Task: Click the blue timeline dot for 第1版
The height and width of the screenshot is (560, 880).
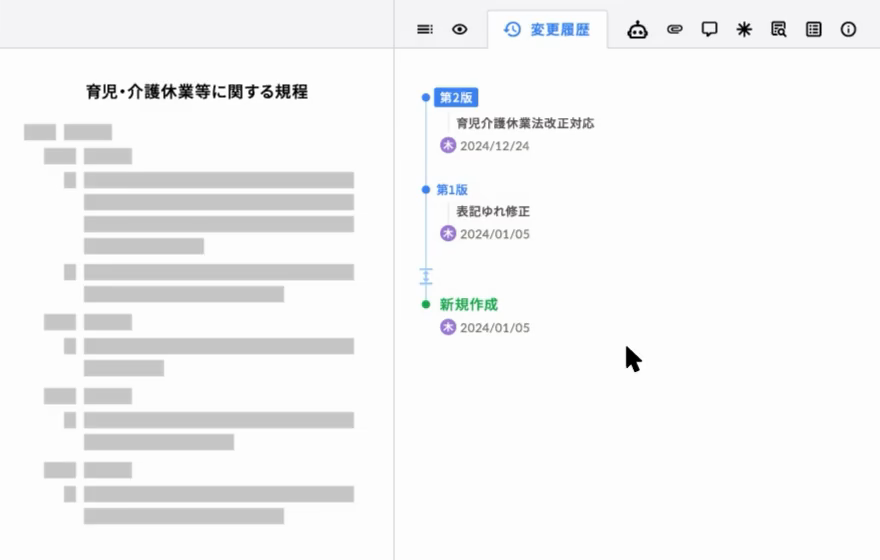Action: 426,189
